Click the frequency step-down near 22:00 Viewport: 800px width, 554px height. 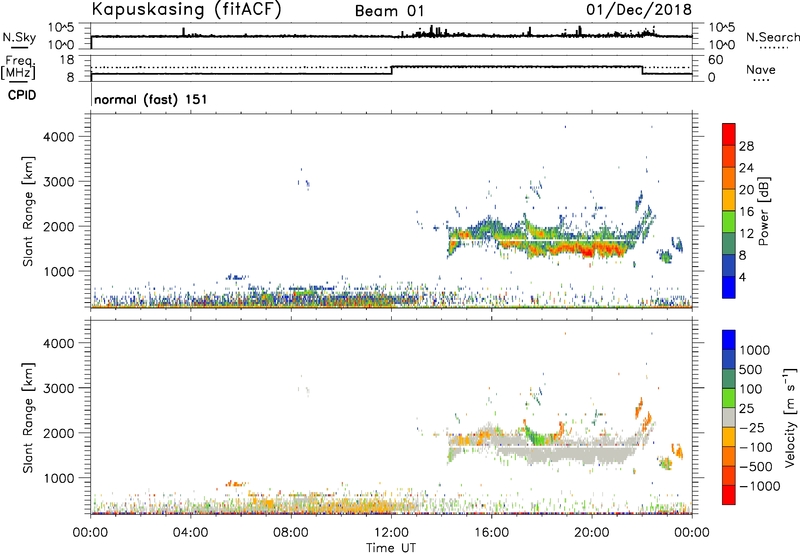(x=642, y=70)
